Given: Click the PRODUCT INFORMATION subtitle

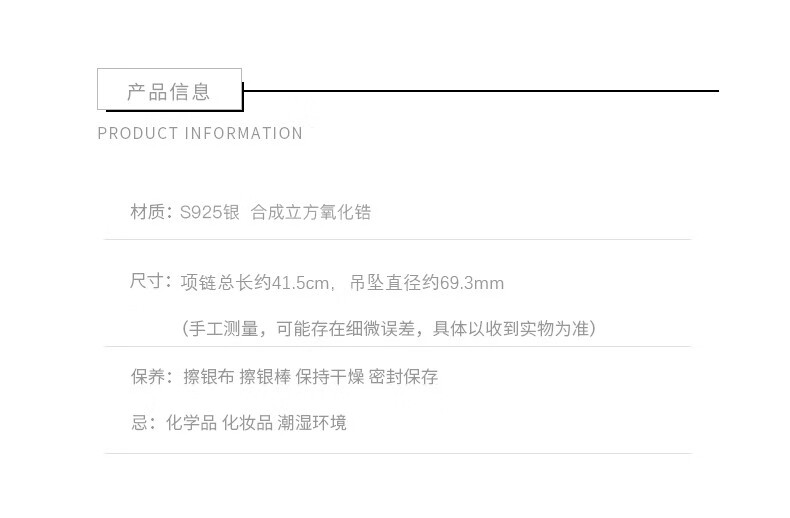Looking at the screenshot, I should pos(200,134).
